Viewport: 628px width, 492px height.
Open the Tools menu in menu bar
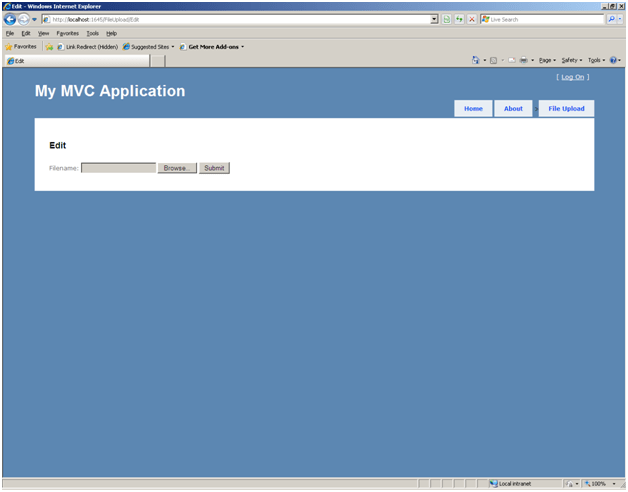(92, 33)
